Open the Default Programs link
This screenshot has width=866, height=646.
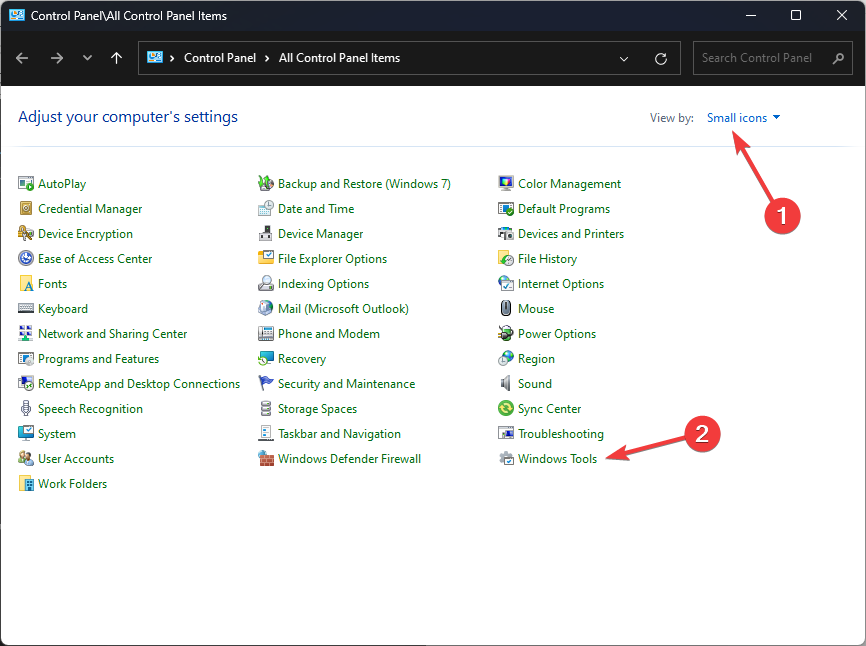564,209
